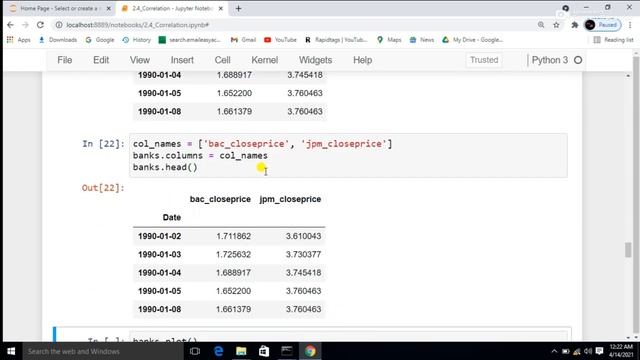
Task: Click the banks.plot() code cell below
Action: point(348,338)
